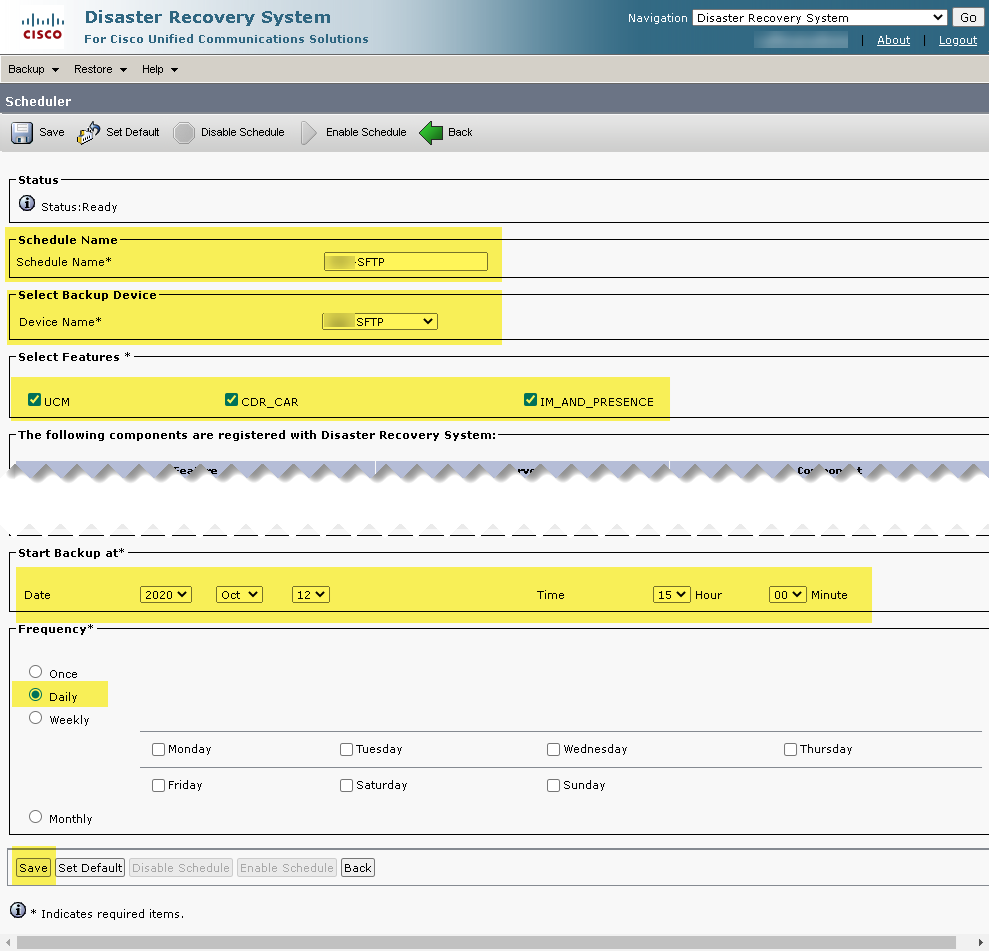Open the Help menu
989x951 pixels.
pyautogui.click(x=160, y=69)
